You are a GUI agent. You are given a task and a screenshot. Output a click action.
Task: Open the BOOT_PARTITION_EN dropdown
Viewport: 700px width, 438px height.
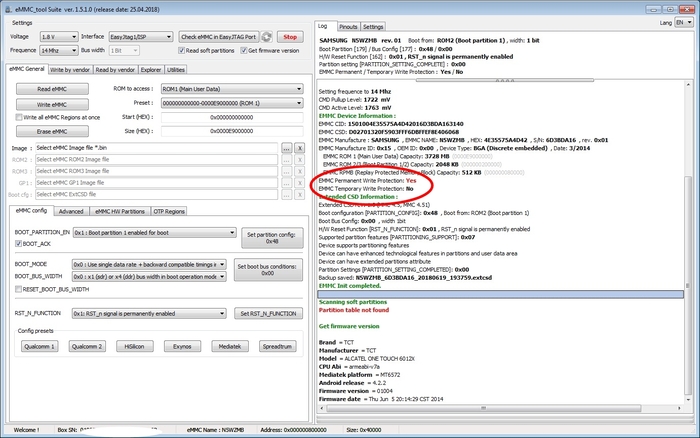(x=154, y=233)
